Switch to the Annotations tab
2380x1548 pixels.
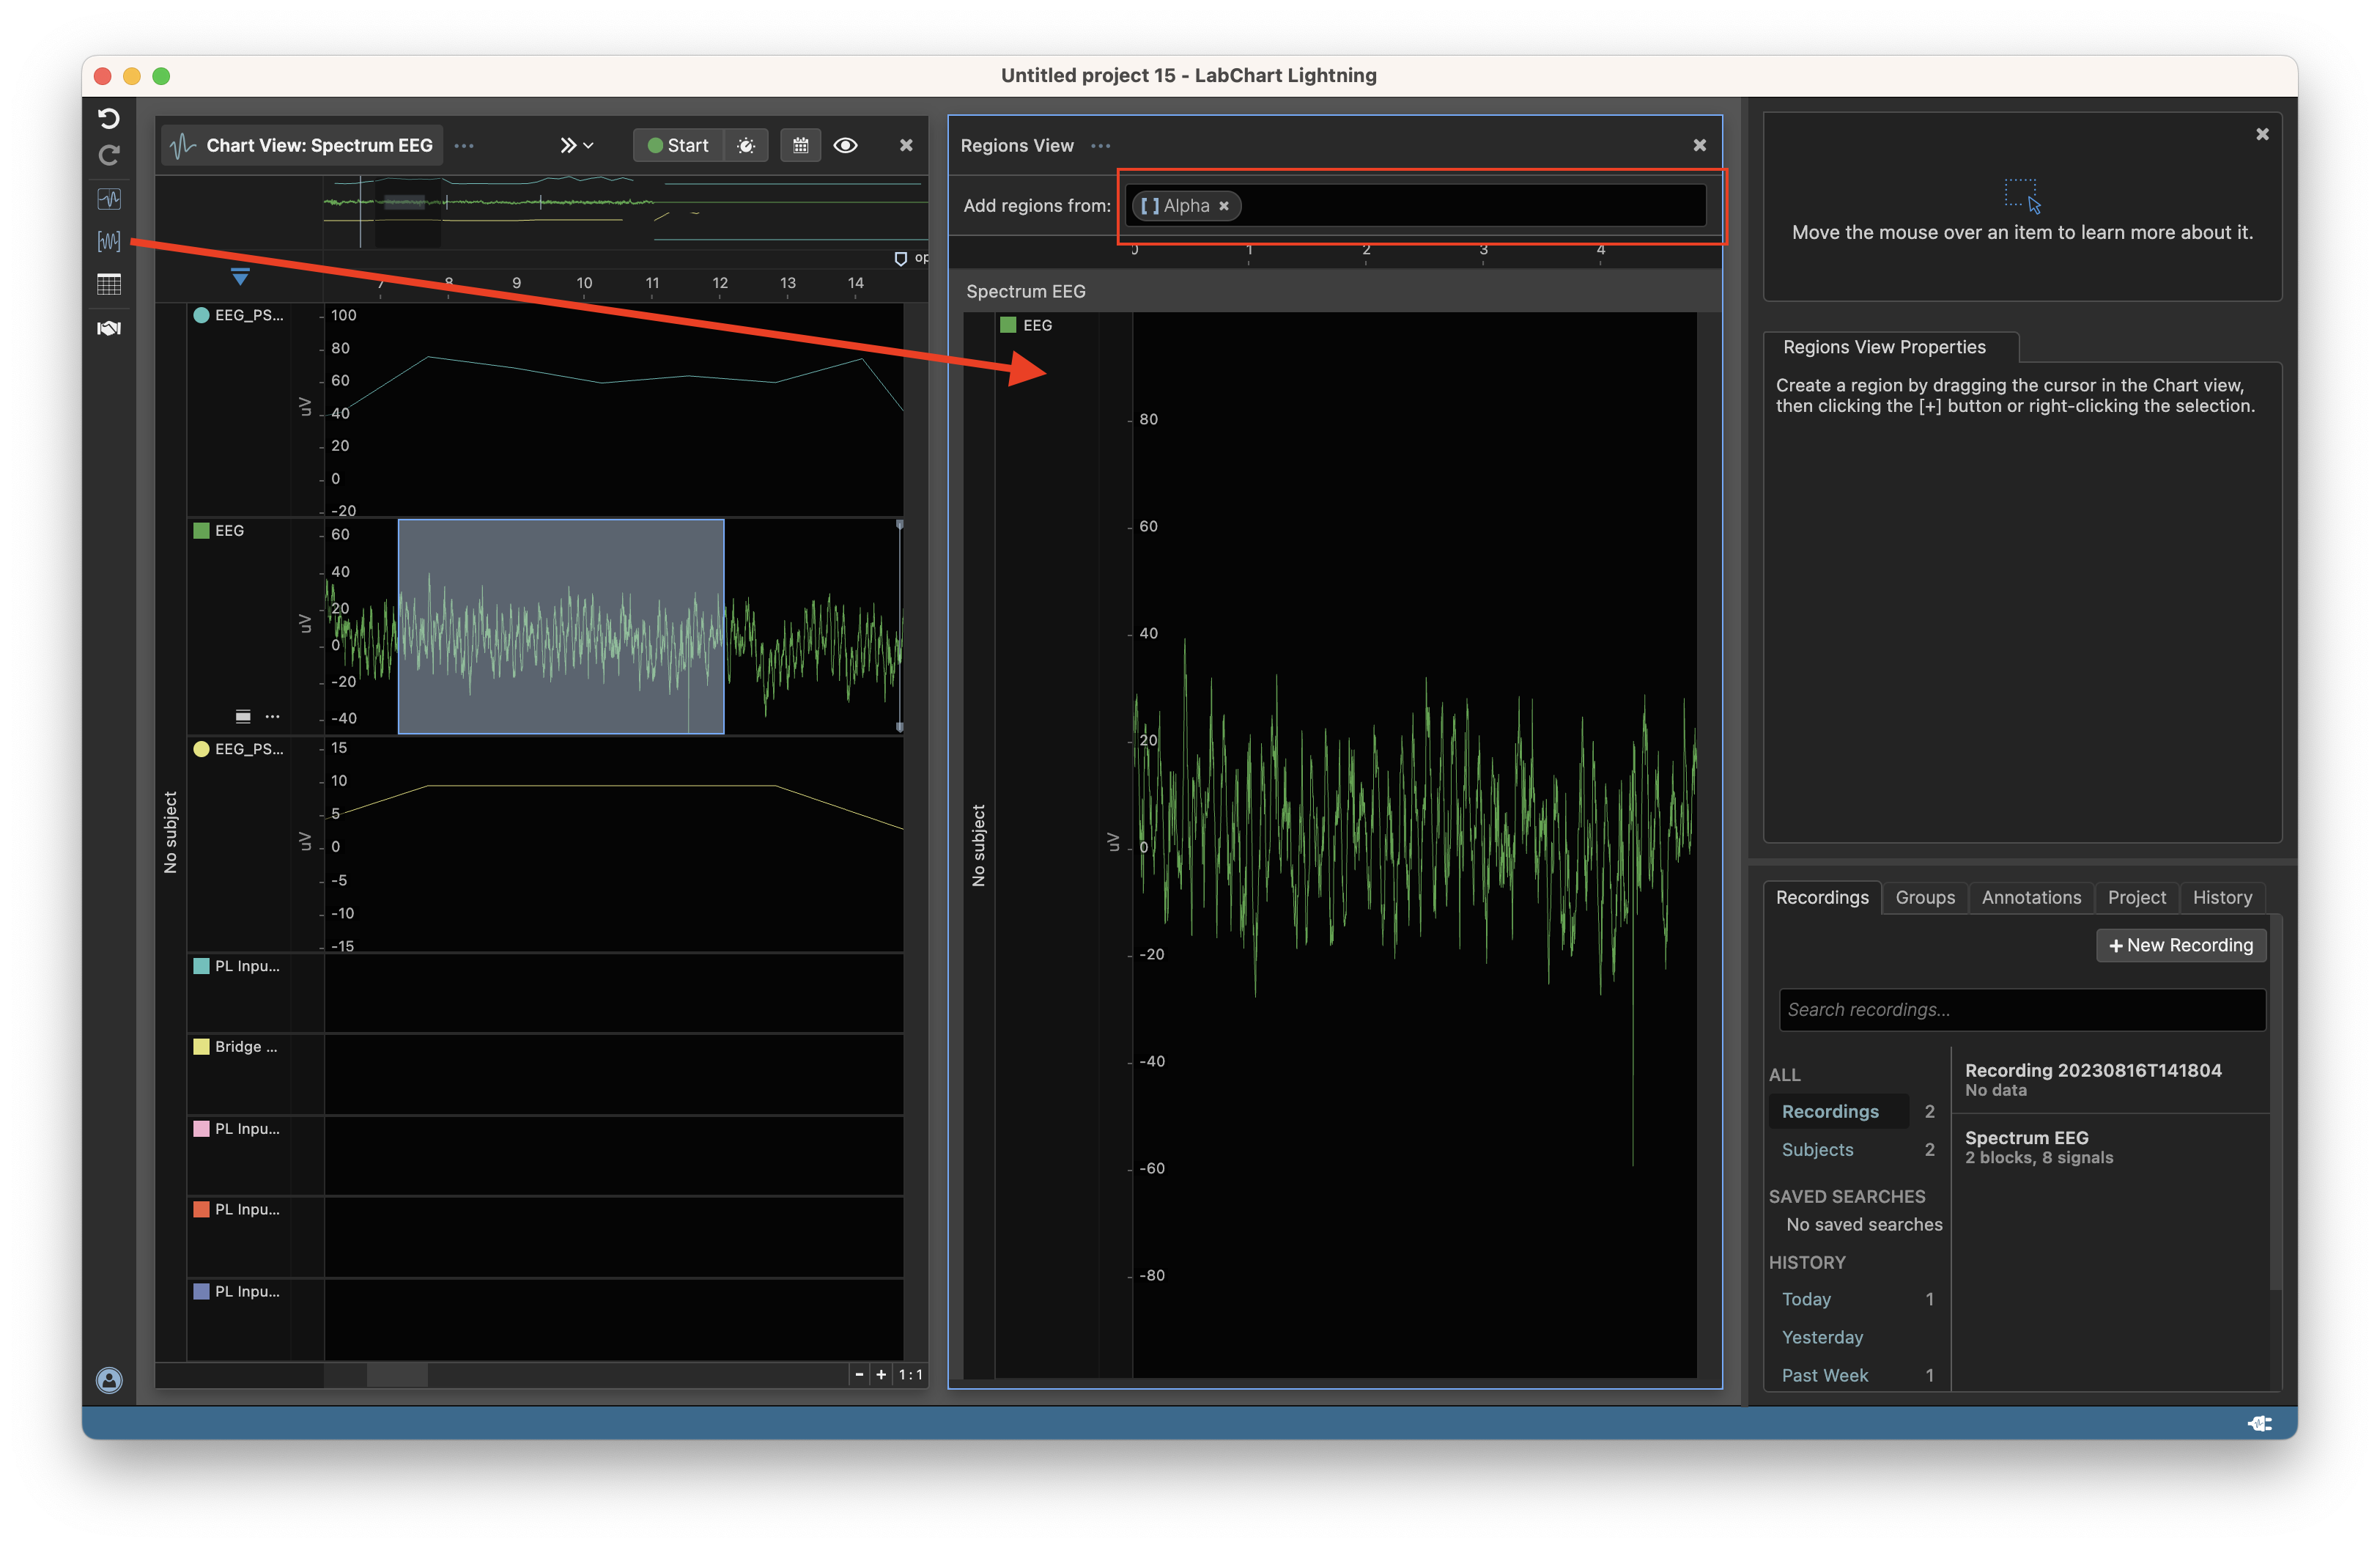[2031, 897]
